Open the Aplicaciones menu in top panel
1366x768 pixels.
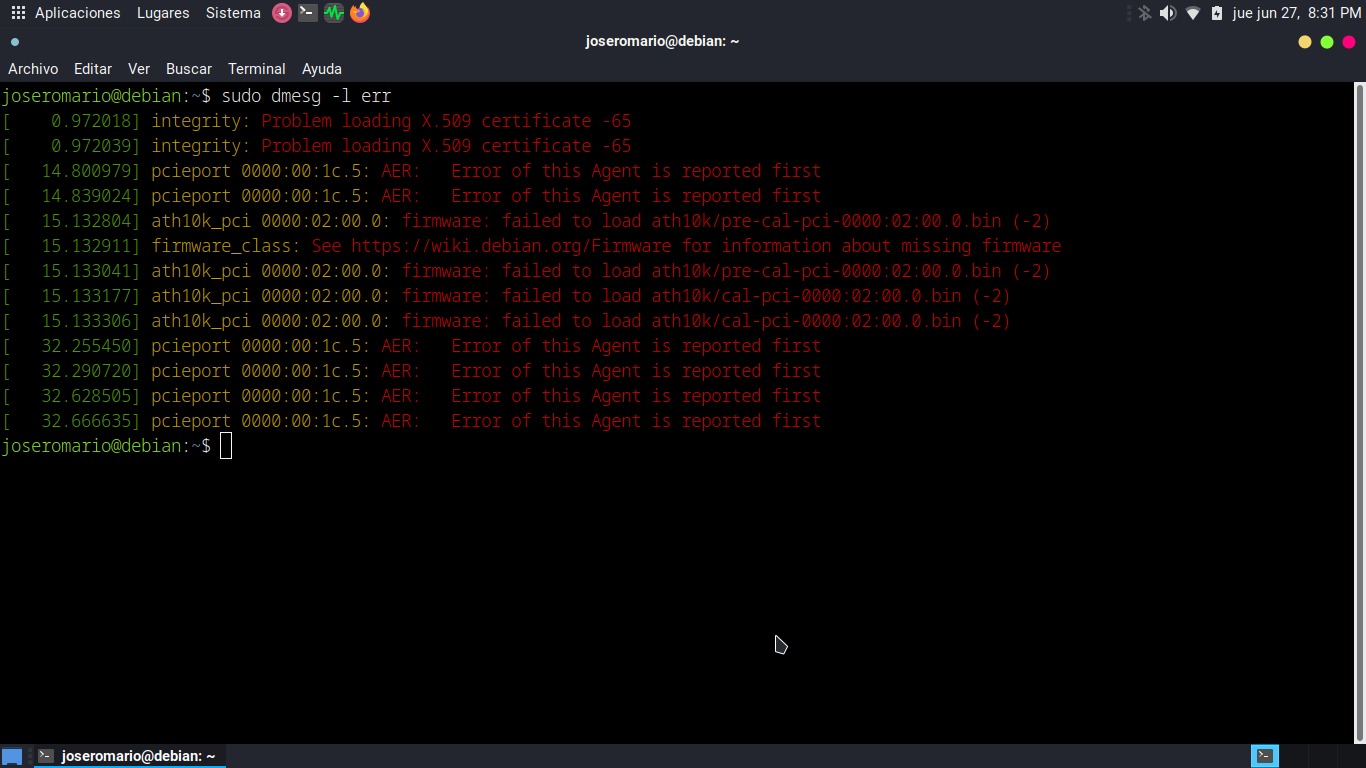77,13
